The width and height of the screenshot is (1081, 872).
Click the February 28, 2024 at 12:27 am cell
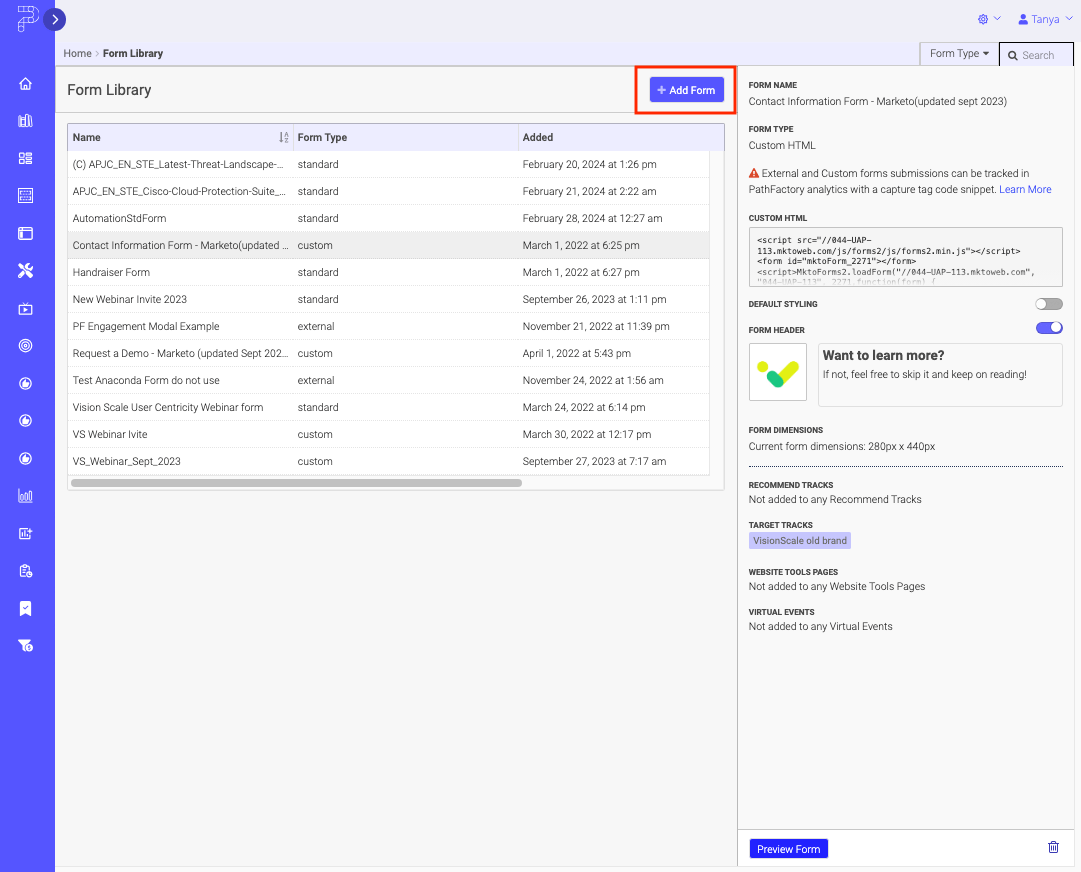coord(592,219)
